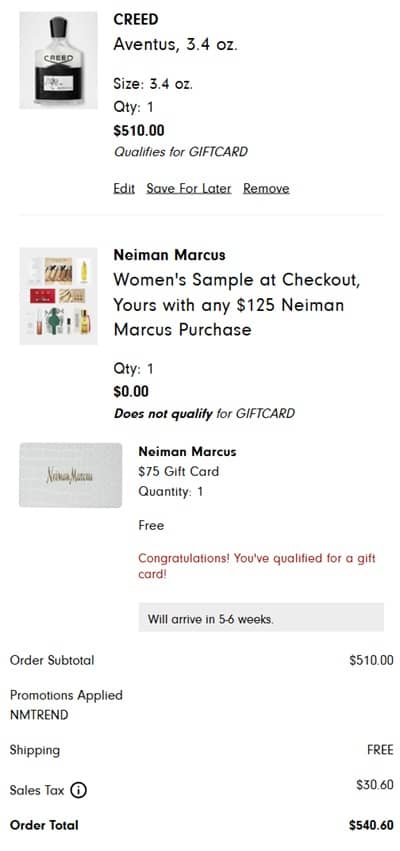
Task: Click the Order Total amount $540.60
Action: (x=371, y=825)
